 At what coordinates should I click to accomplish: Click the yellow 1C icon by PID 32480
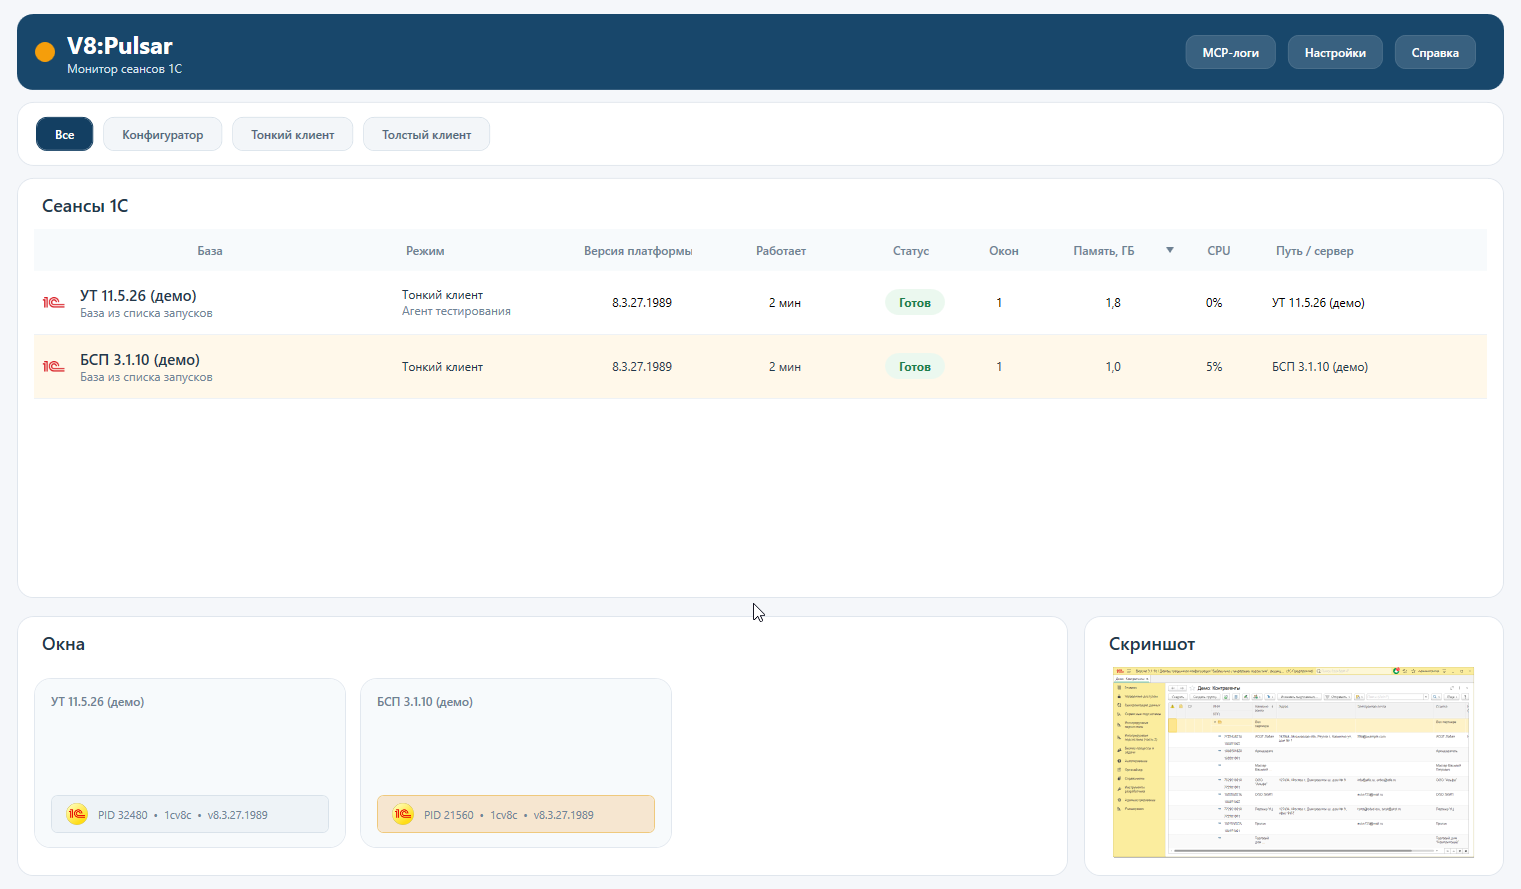tap(77, 814)
